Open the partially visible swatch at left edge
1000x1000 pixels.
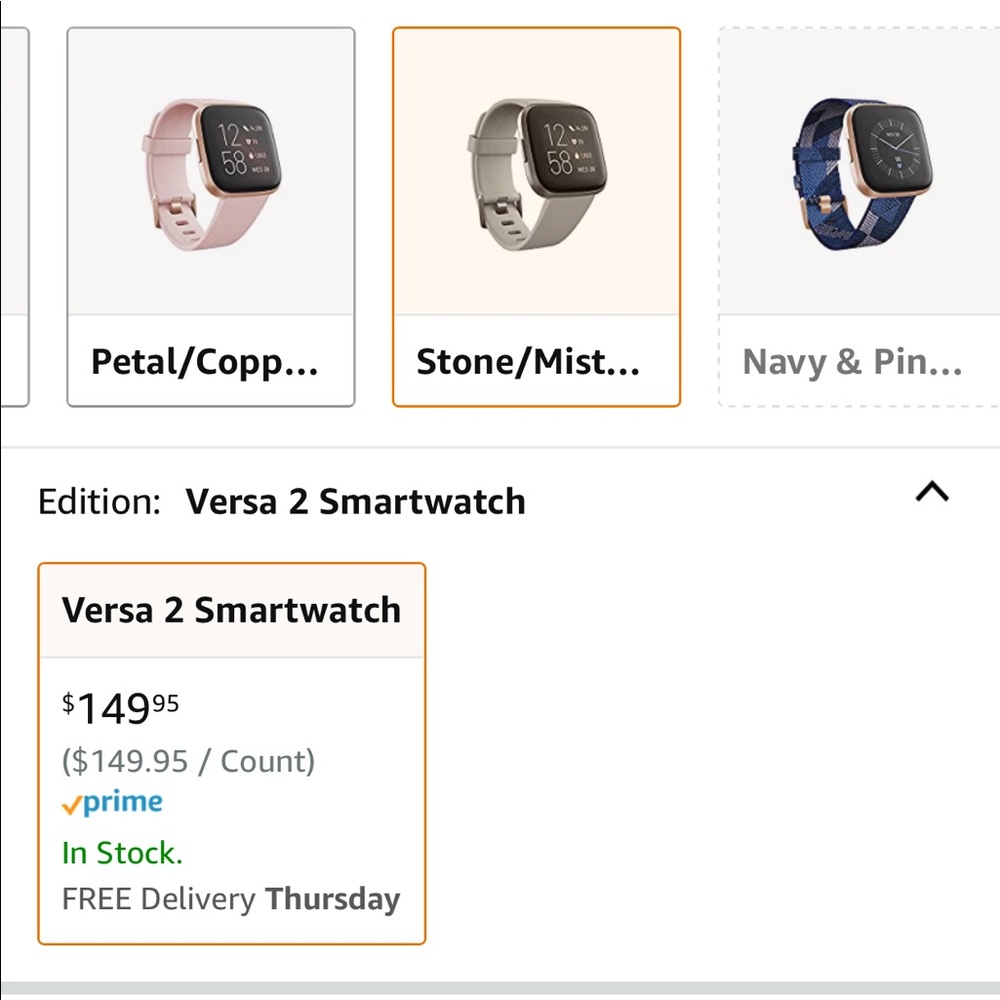point(15,215)
